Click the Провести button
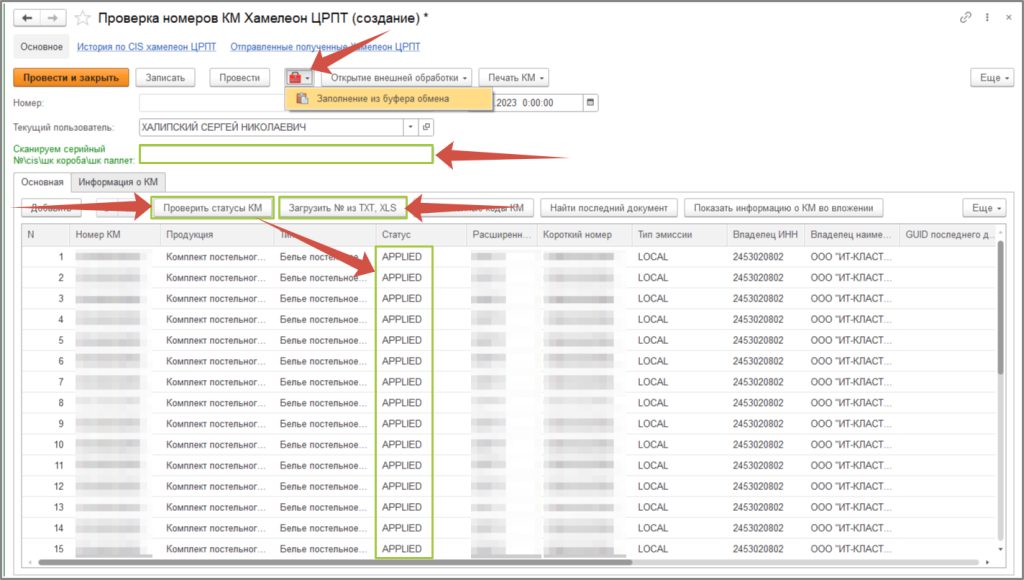Viewport: 1024px width, 580px height. [240, 78]
